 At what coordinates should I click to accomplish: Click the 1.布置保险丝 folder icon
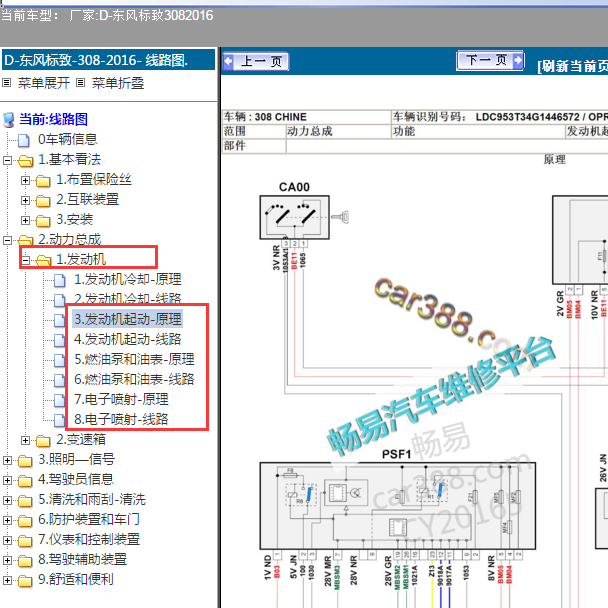pyautogui.click(x=43, y=181)
